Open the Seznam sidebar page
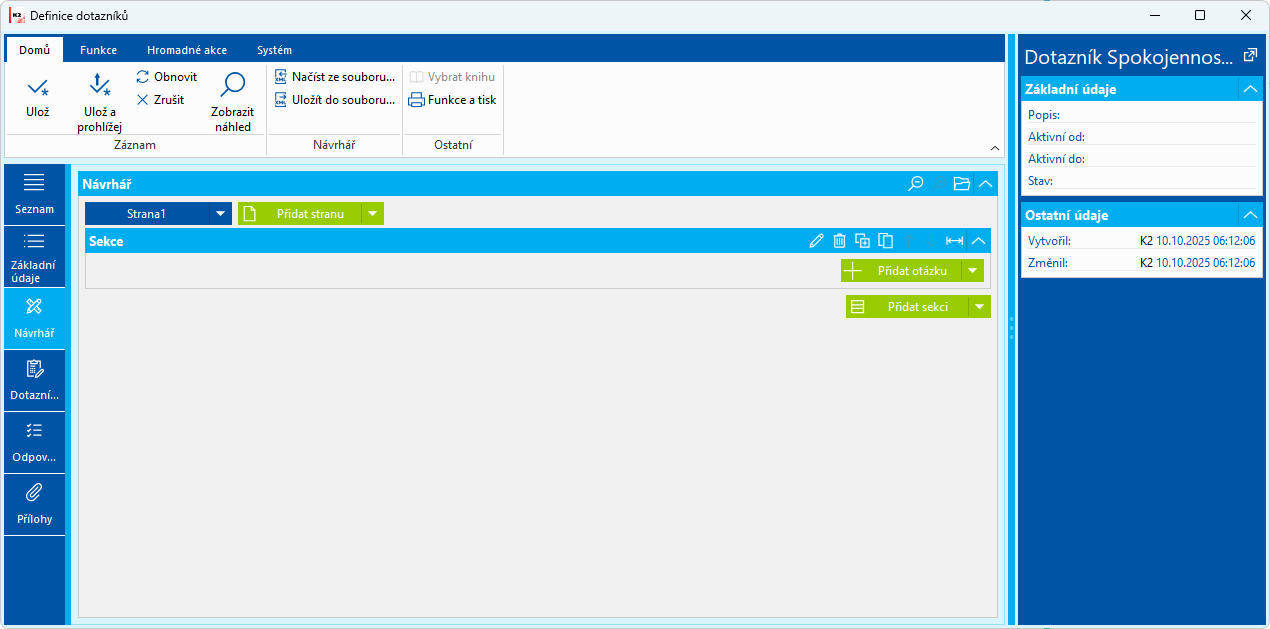The image size is (1270, 629). click(x=35, y=195)
